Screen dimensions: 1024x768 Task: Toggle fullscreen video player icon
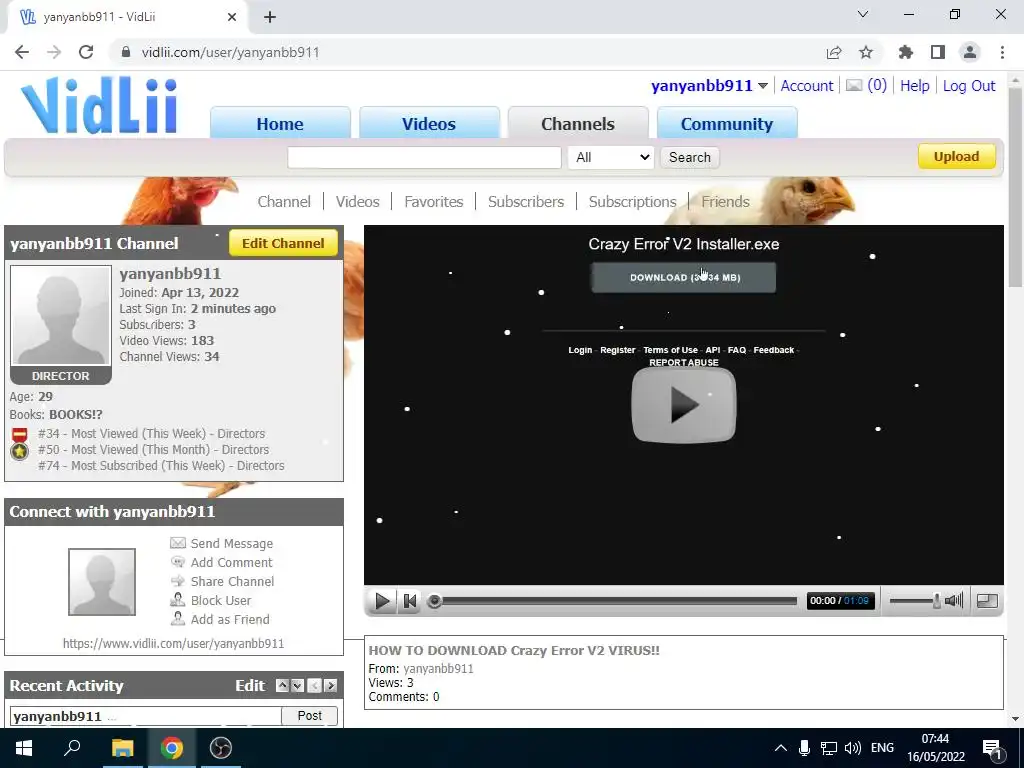(987, 600)
